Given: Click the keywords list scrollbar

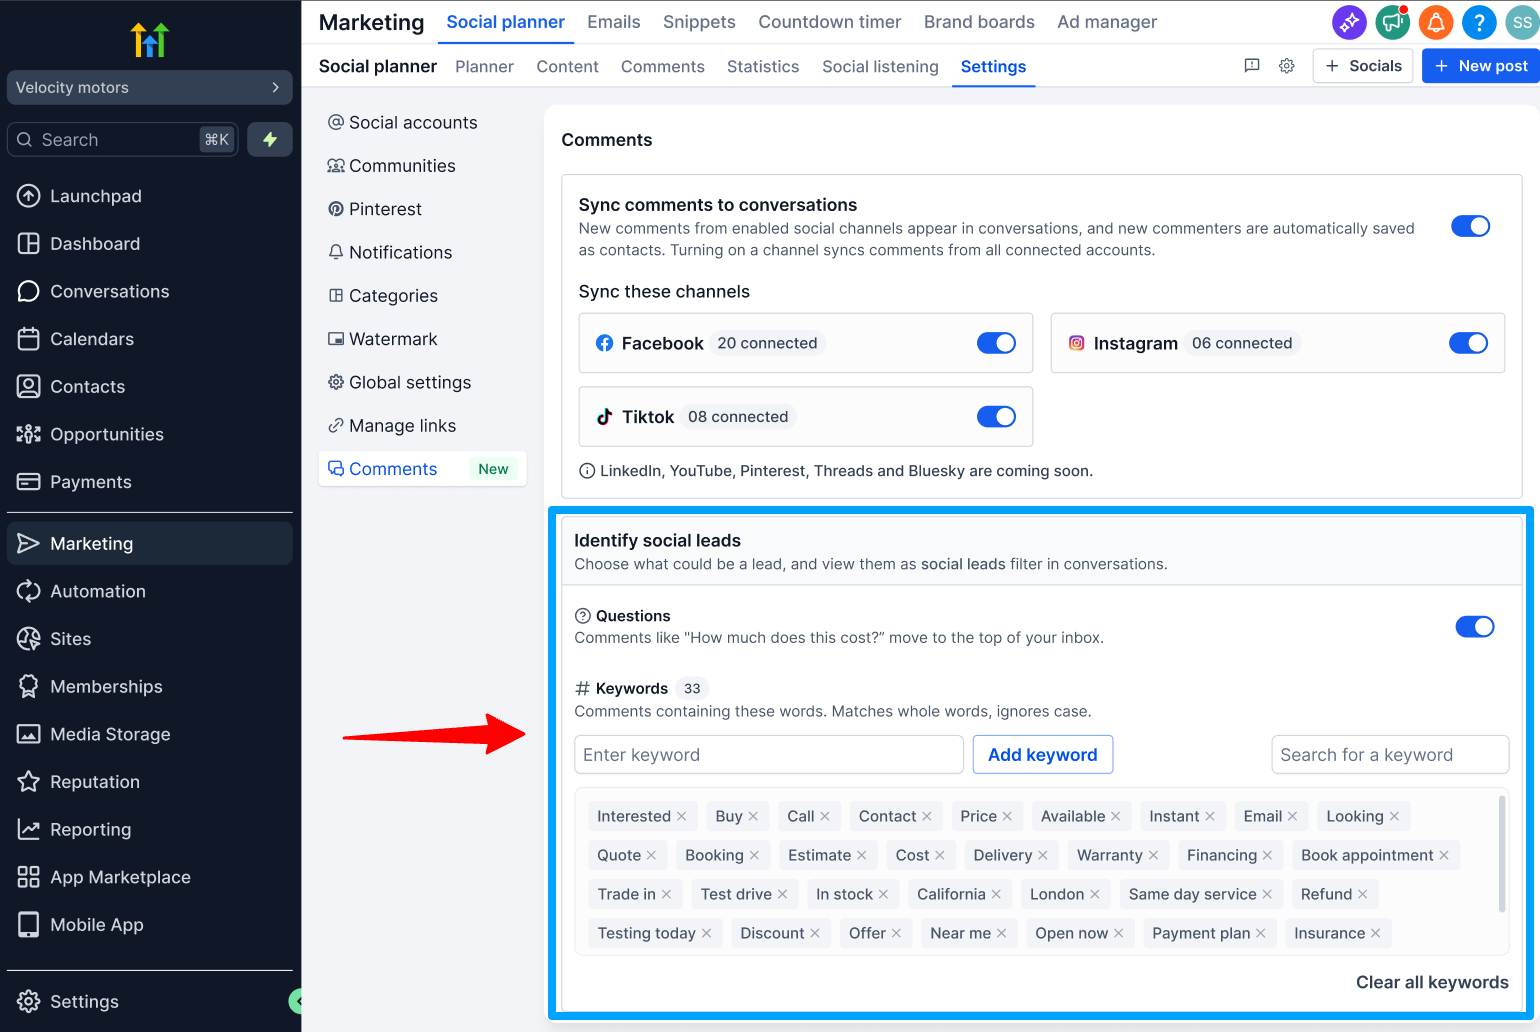Looking at the screenshot, I should (x=1501, y=853).
